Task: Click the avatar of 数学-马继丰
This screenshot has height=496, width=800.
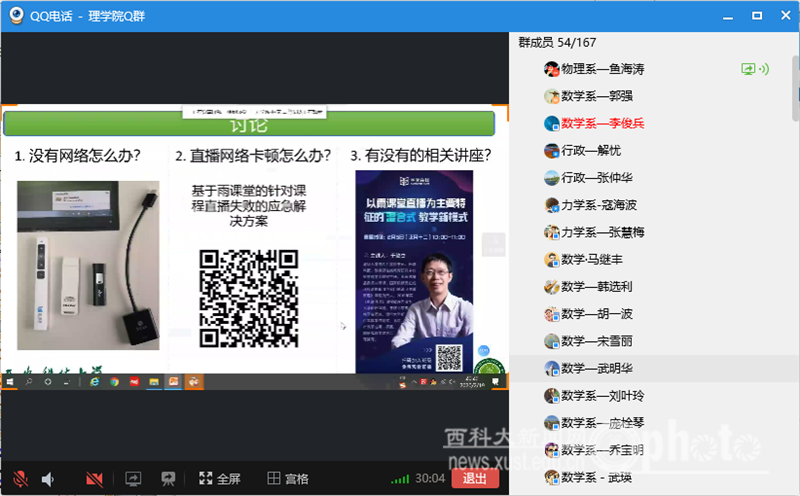Action: pos(552,259)
